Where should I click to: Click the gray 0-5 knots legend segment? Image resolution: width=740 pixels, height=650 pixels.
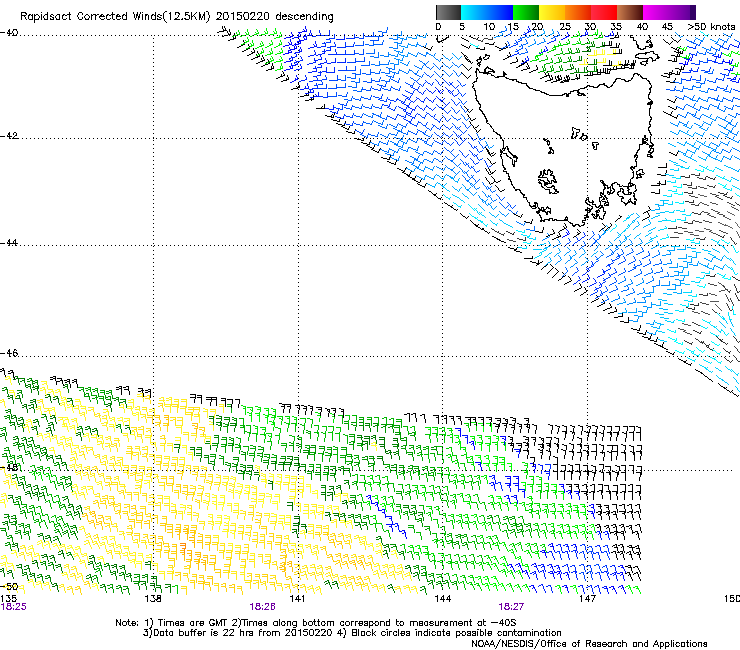click(448, 12)
